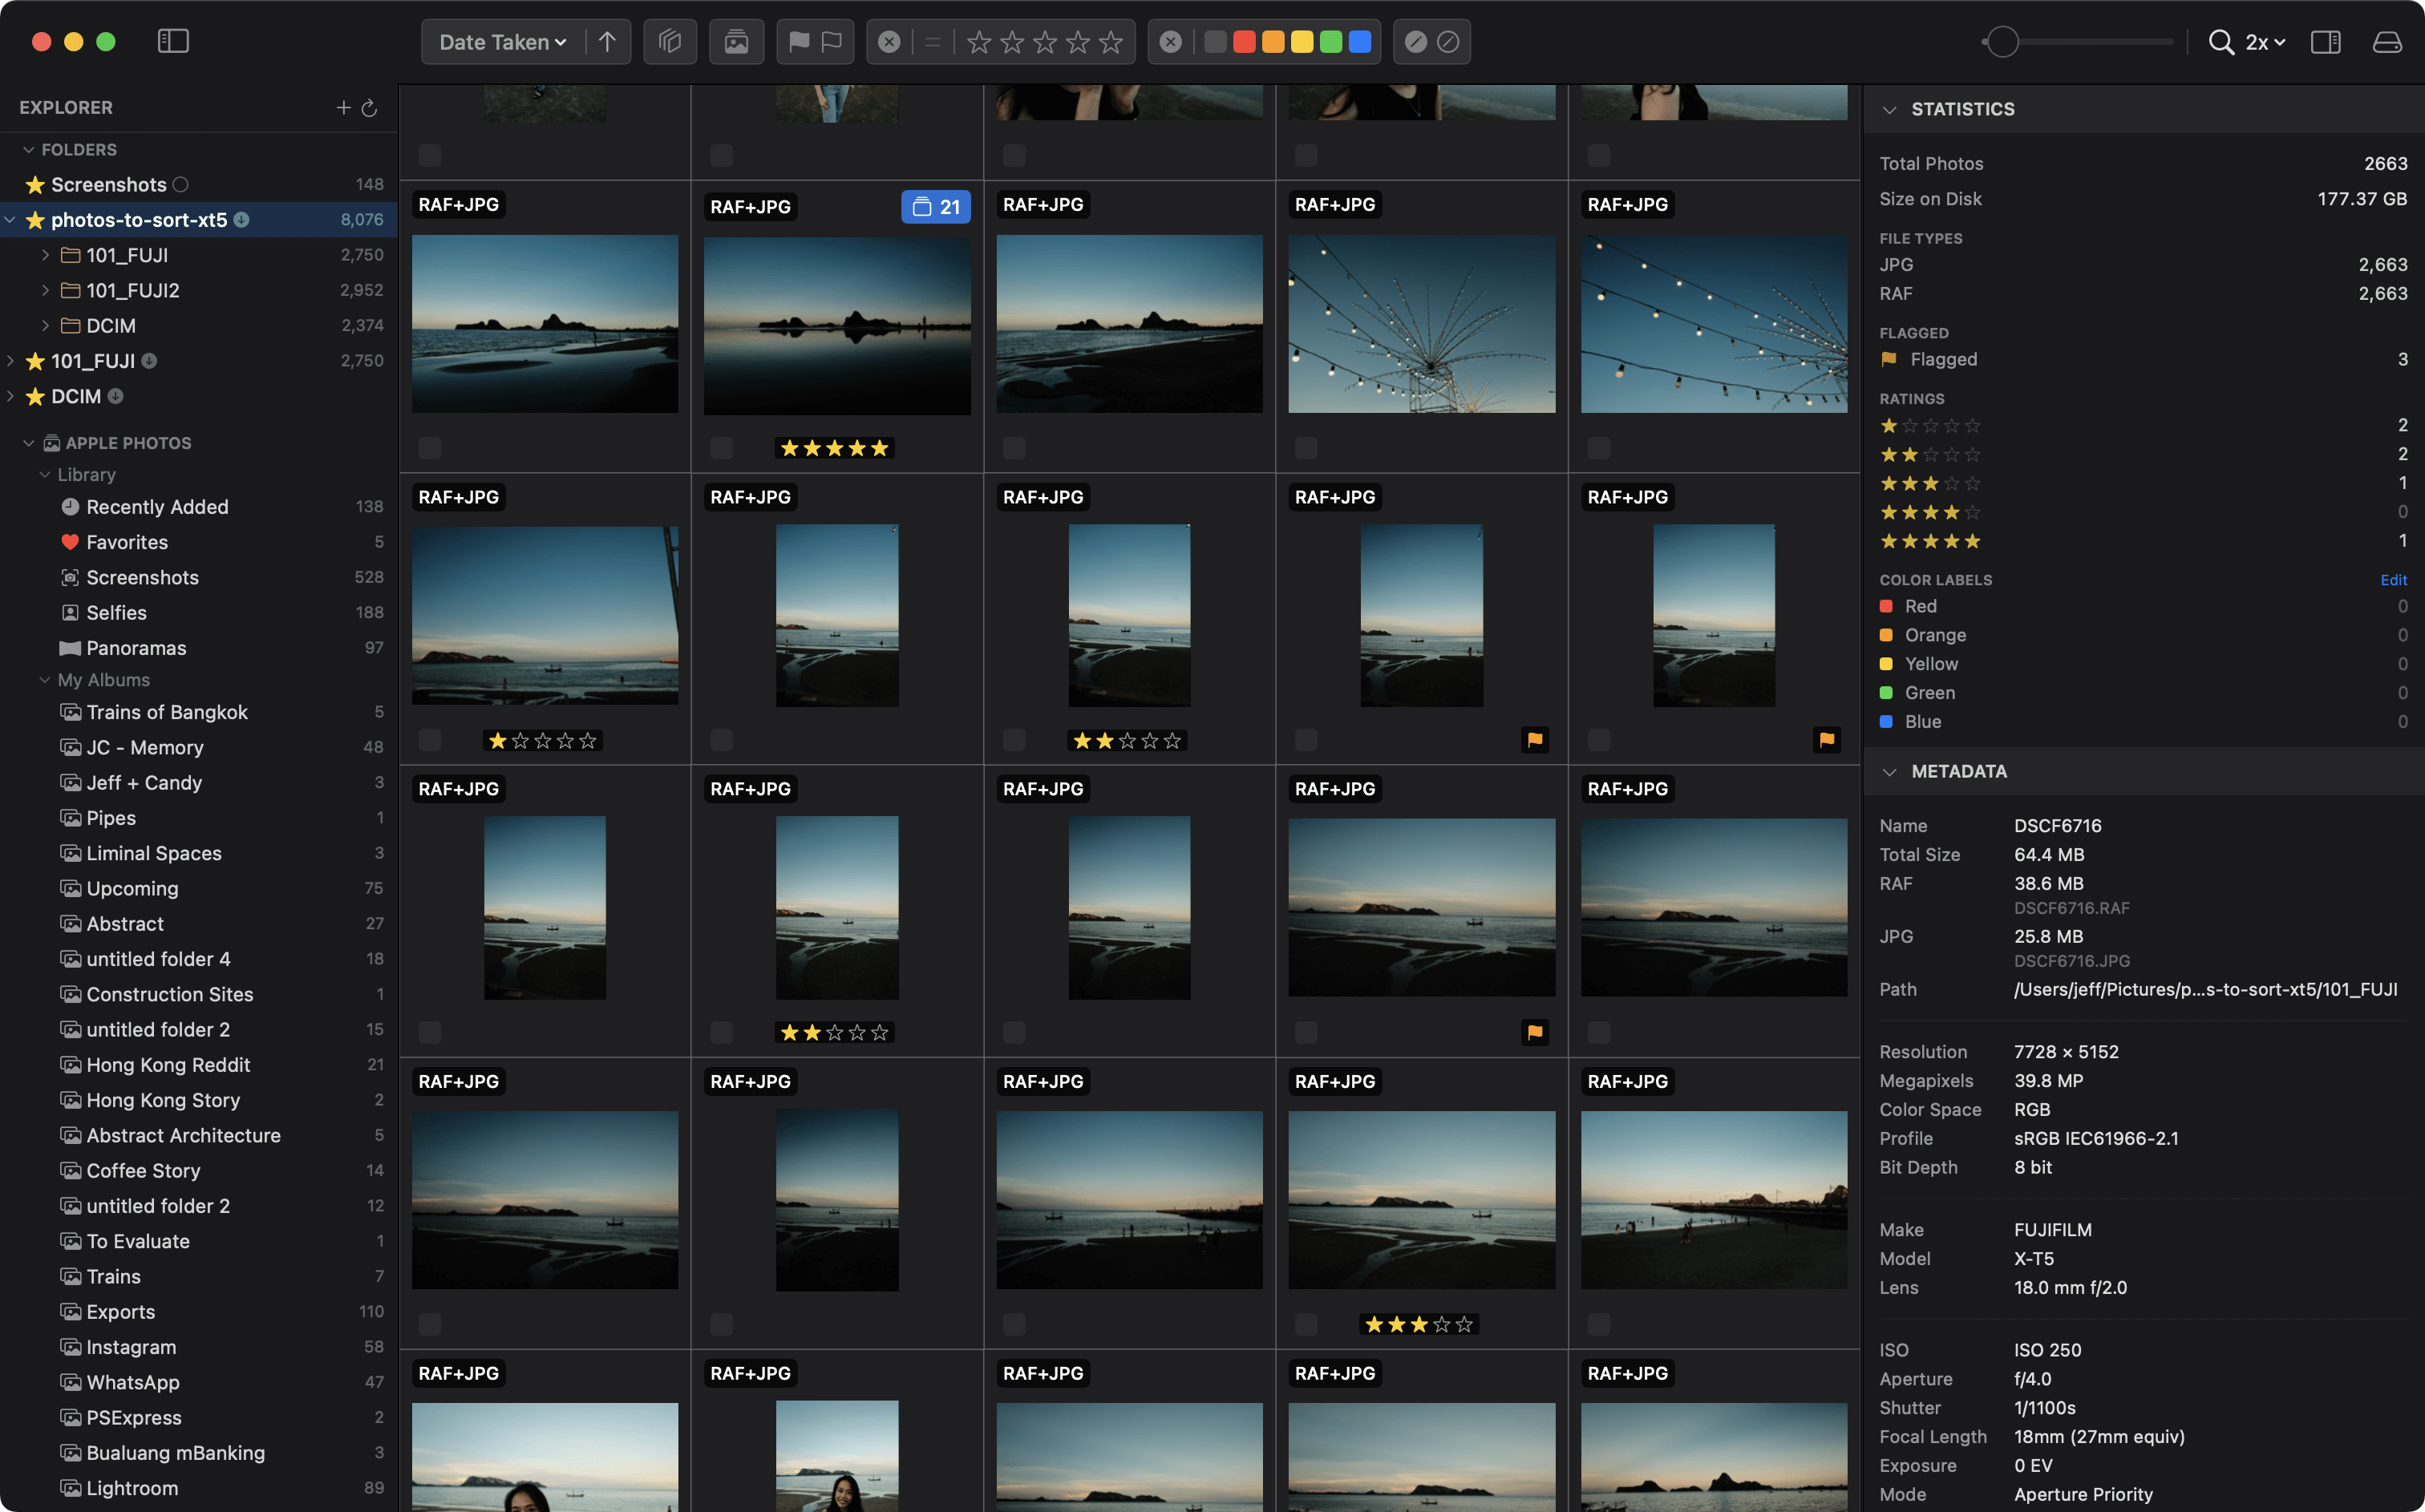The height and width of the screenshot is (1512, 2425).
Task: Click the Edit link for color labels
Action: (x=2393, y=580)
